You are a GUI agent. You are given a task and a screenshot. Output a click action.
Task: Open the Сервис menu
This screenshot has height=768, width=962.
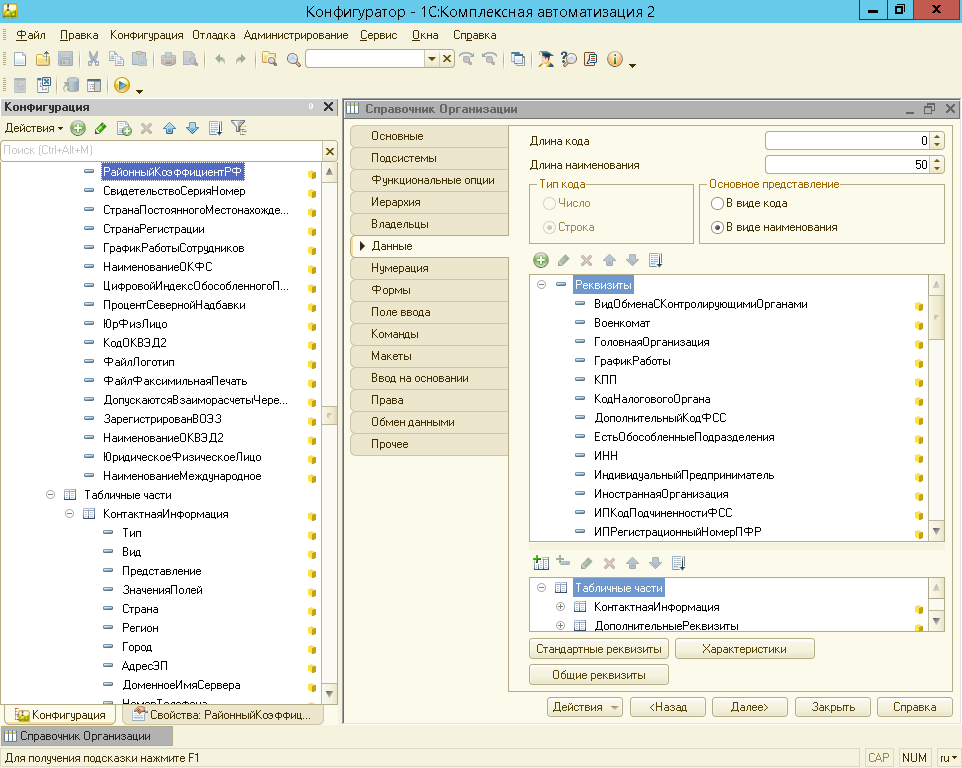pos(379,35)
